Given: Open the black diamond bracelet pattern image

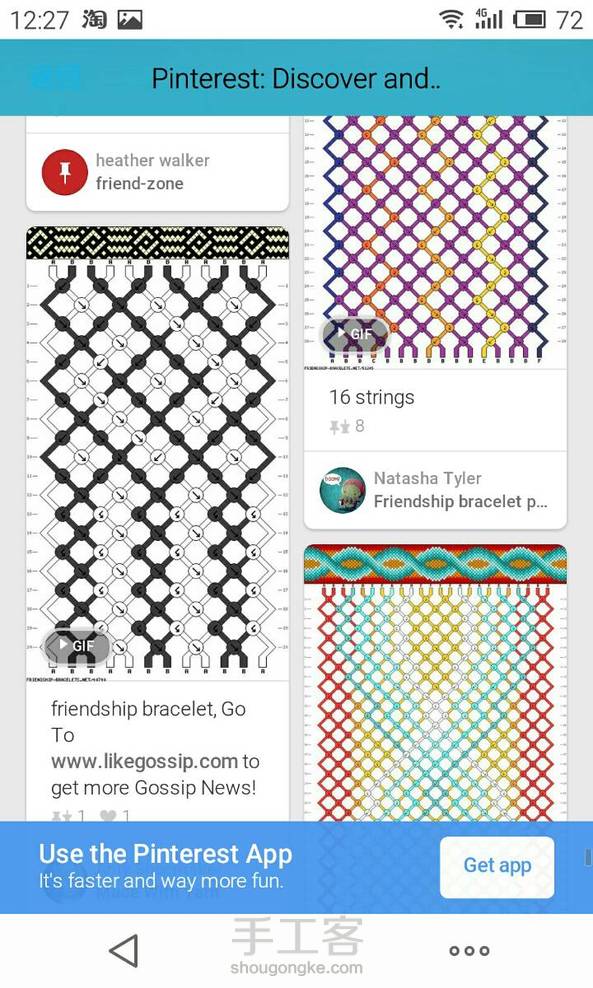Looking at the screenshot, I should point(158,455).
